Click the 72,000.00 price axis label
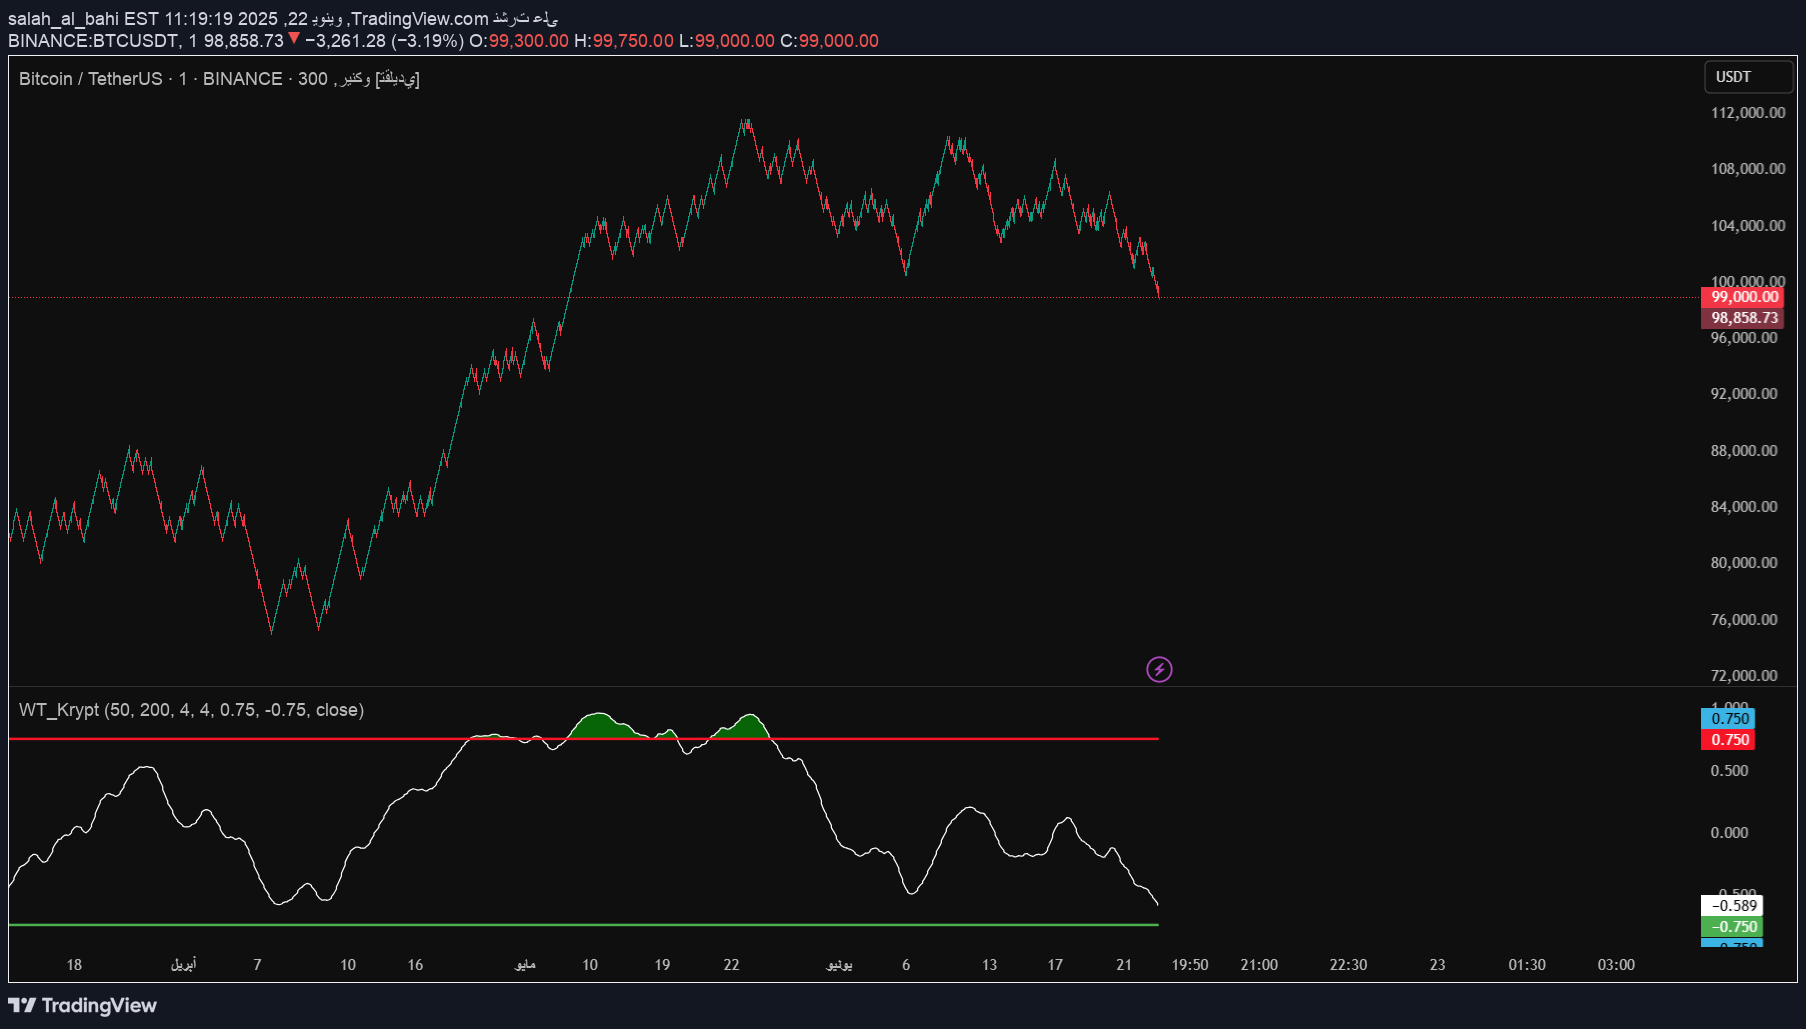Viewport: 1806px width, 1029px height. coord(1744,676)
